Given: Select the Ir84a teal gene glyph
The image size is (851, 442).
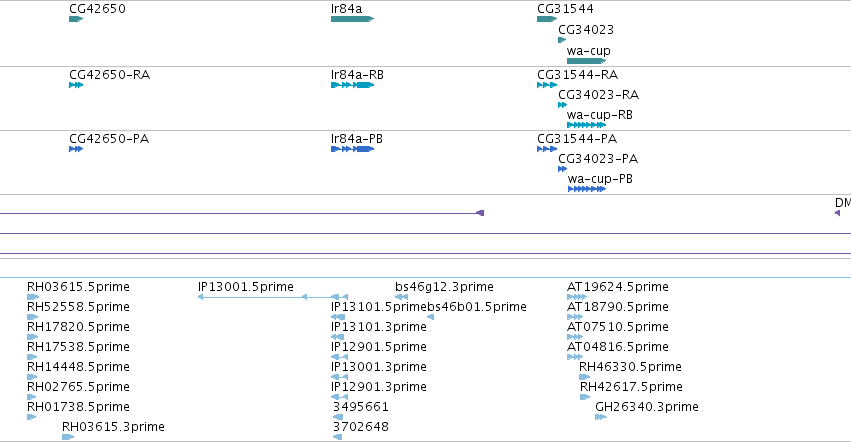Looking at the screenshot, I should point(352,19).
